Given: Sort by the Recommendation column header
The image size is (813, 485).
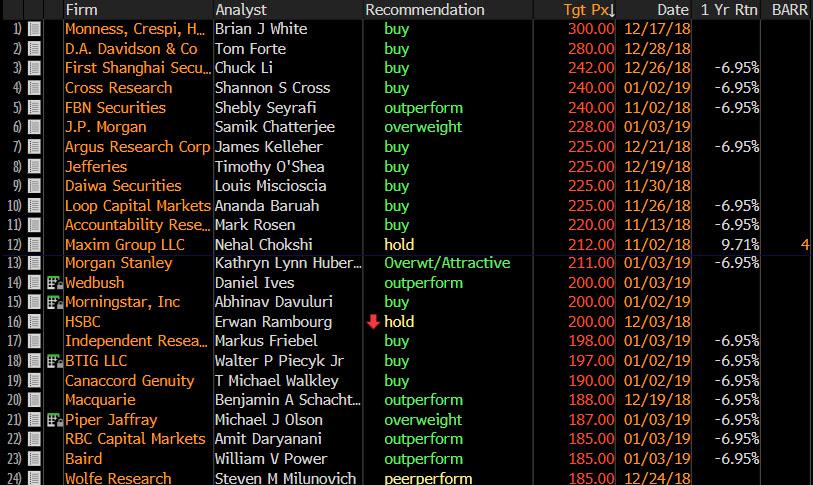Looking at the screenshot, I should tap(425, 10).
